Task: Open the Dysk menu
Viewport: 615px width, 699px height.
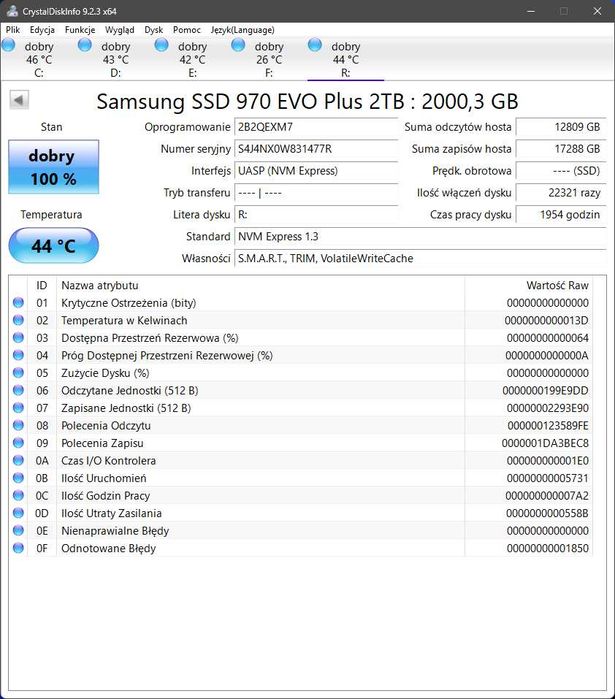Action: point(154,30)
